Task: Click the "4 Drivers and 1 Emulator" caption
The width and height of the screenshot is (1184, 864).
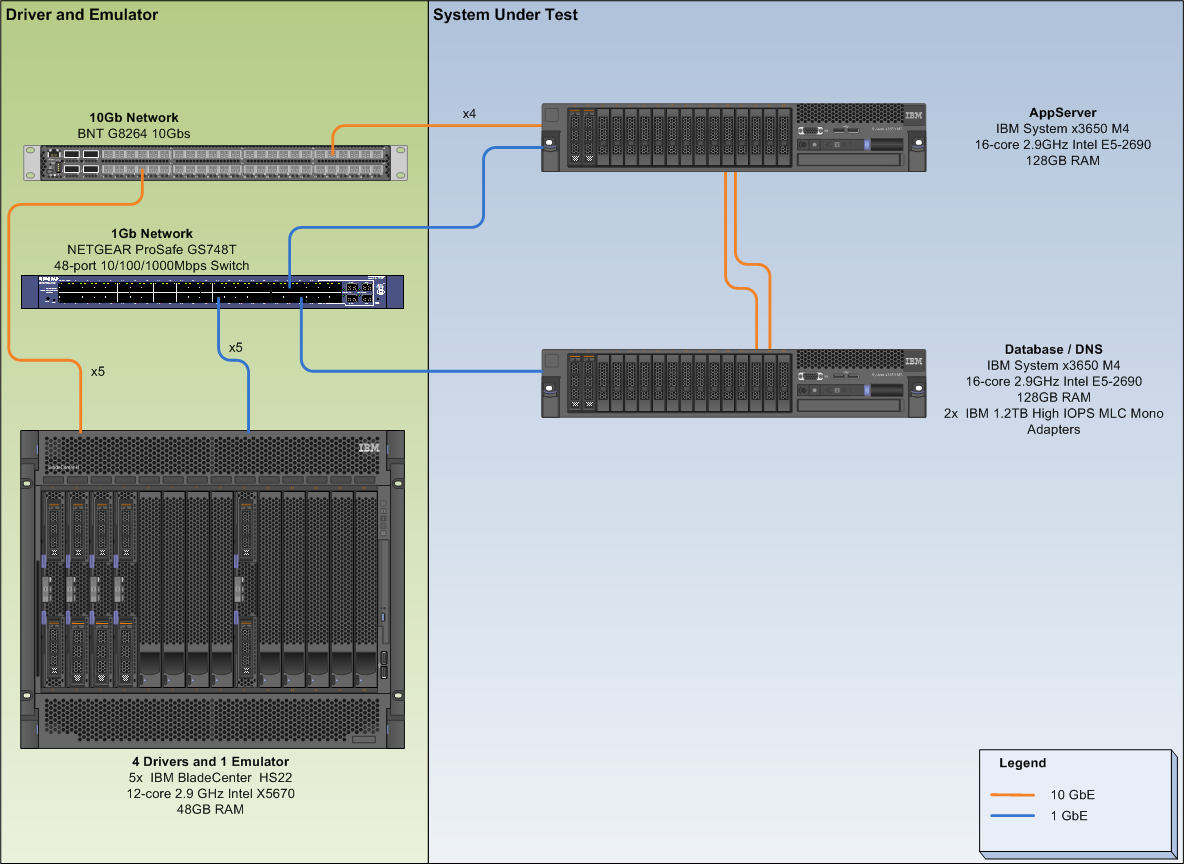Action: [x=211, y=762]
